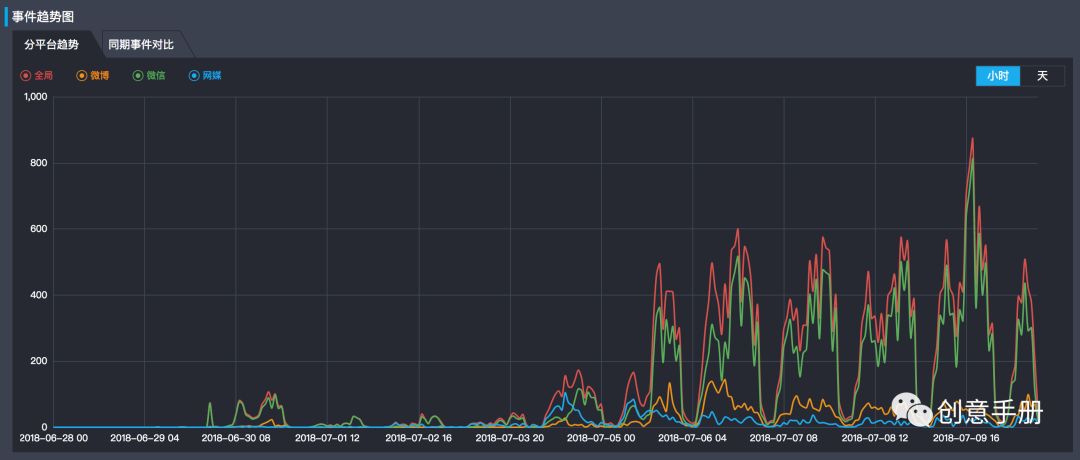Click the 2018-06-29 04 axis label

(x=145, y=437)
